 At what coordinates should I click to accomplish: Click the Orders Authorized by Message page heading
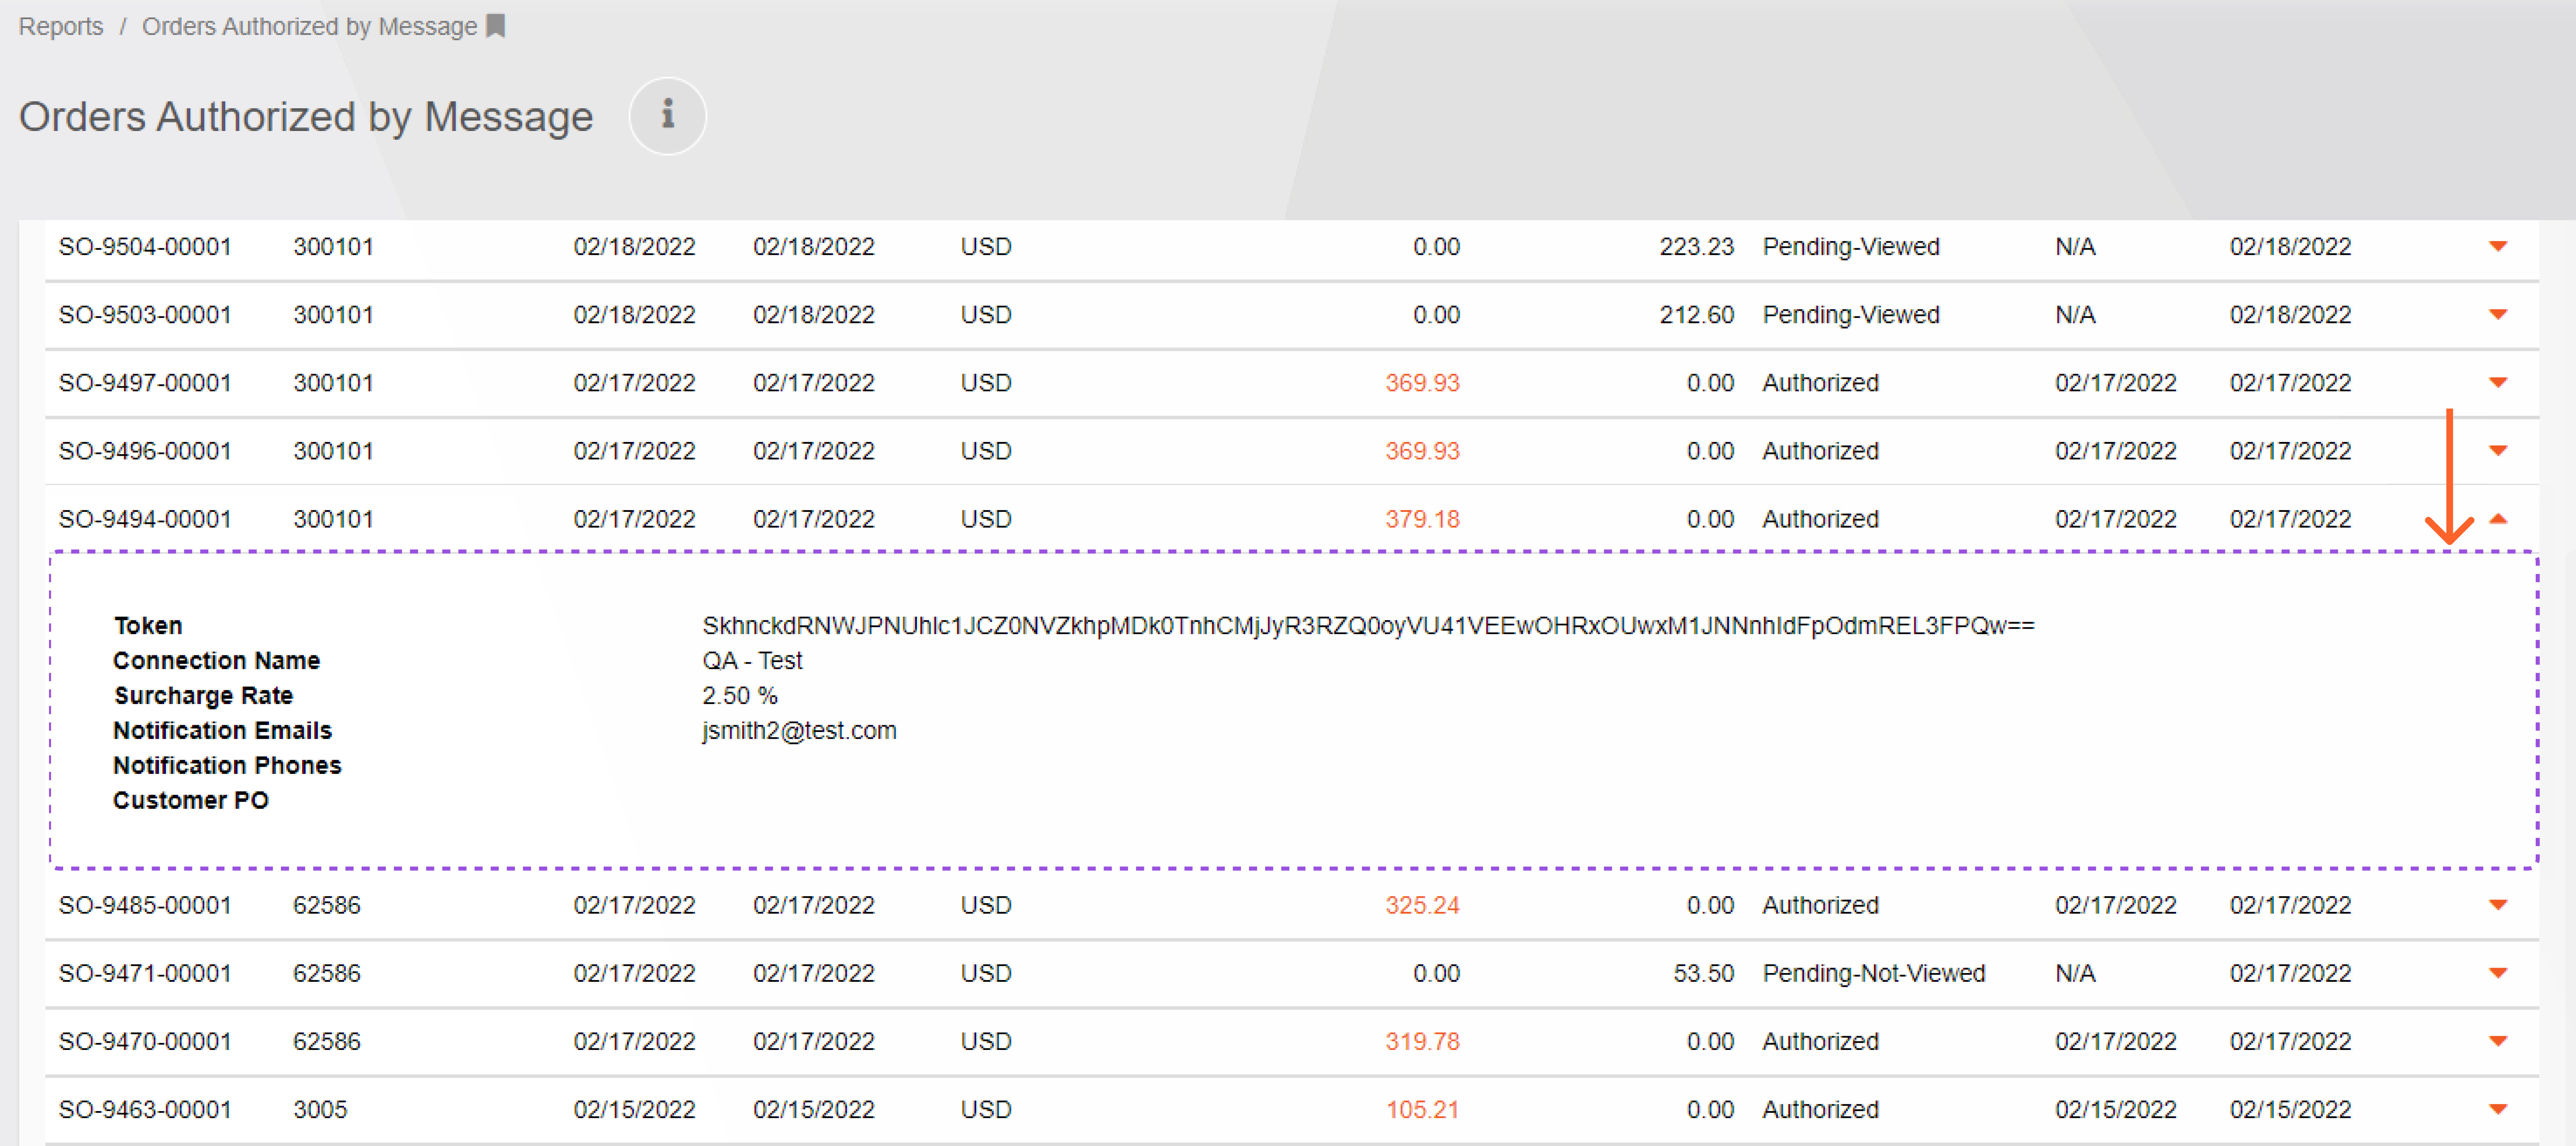point(306,117)
